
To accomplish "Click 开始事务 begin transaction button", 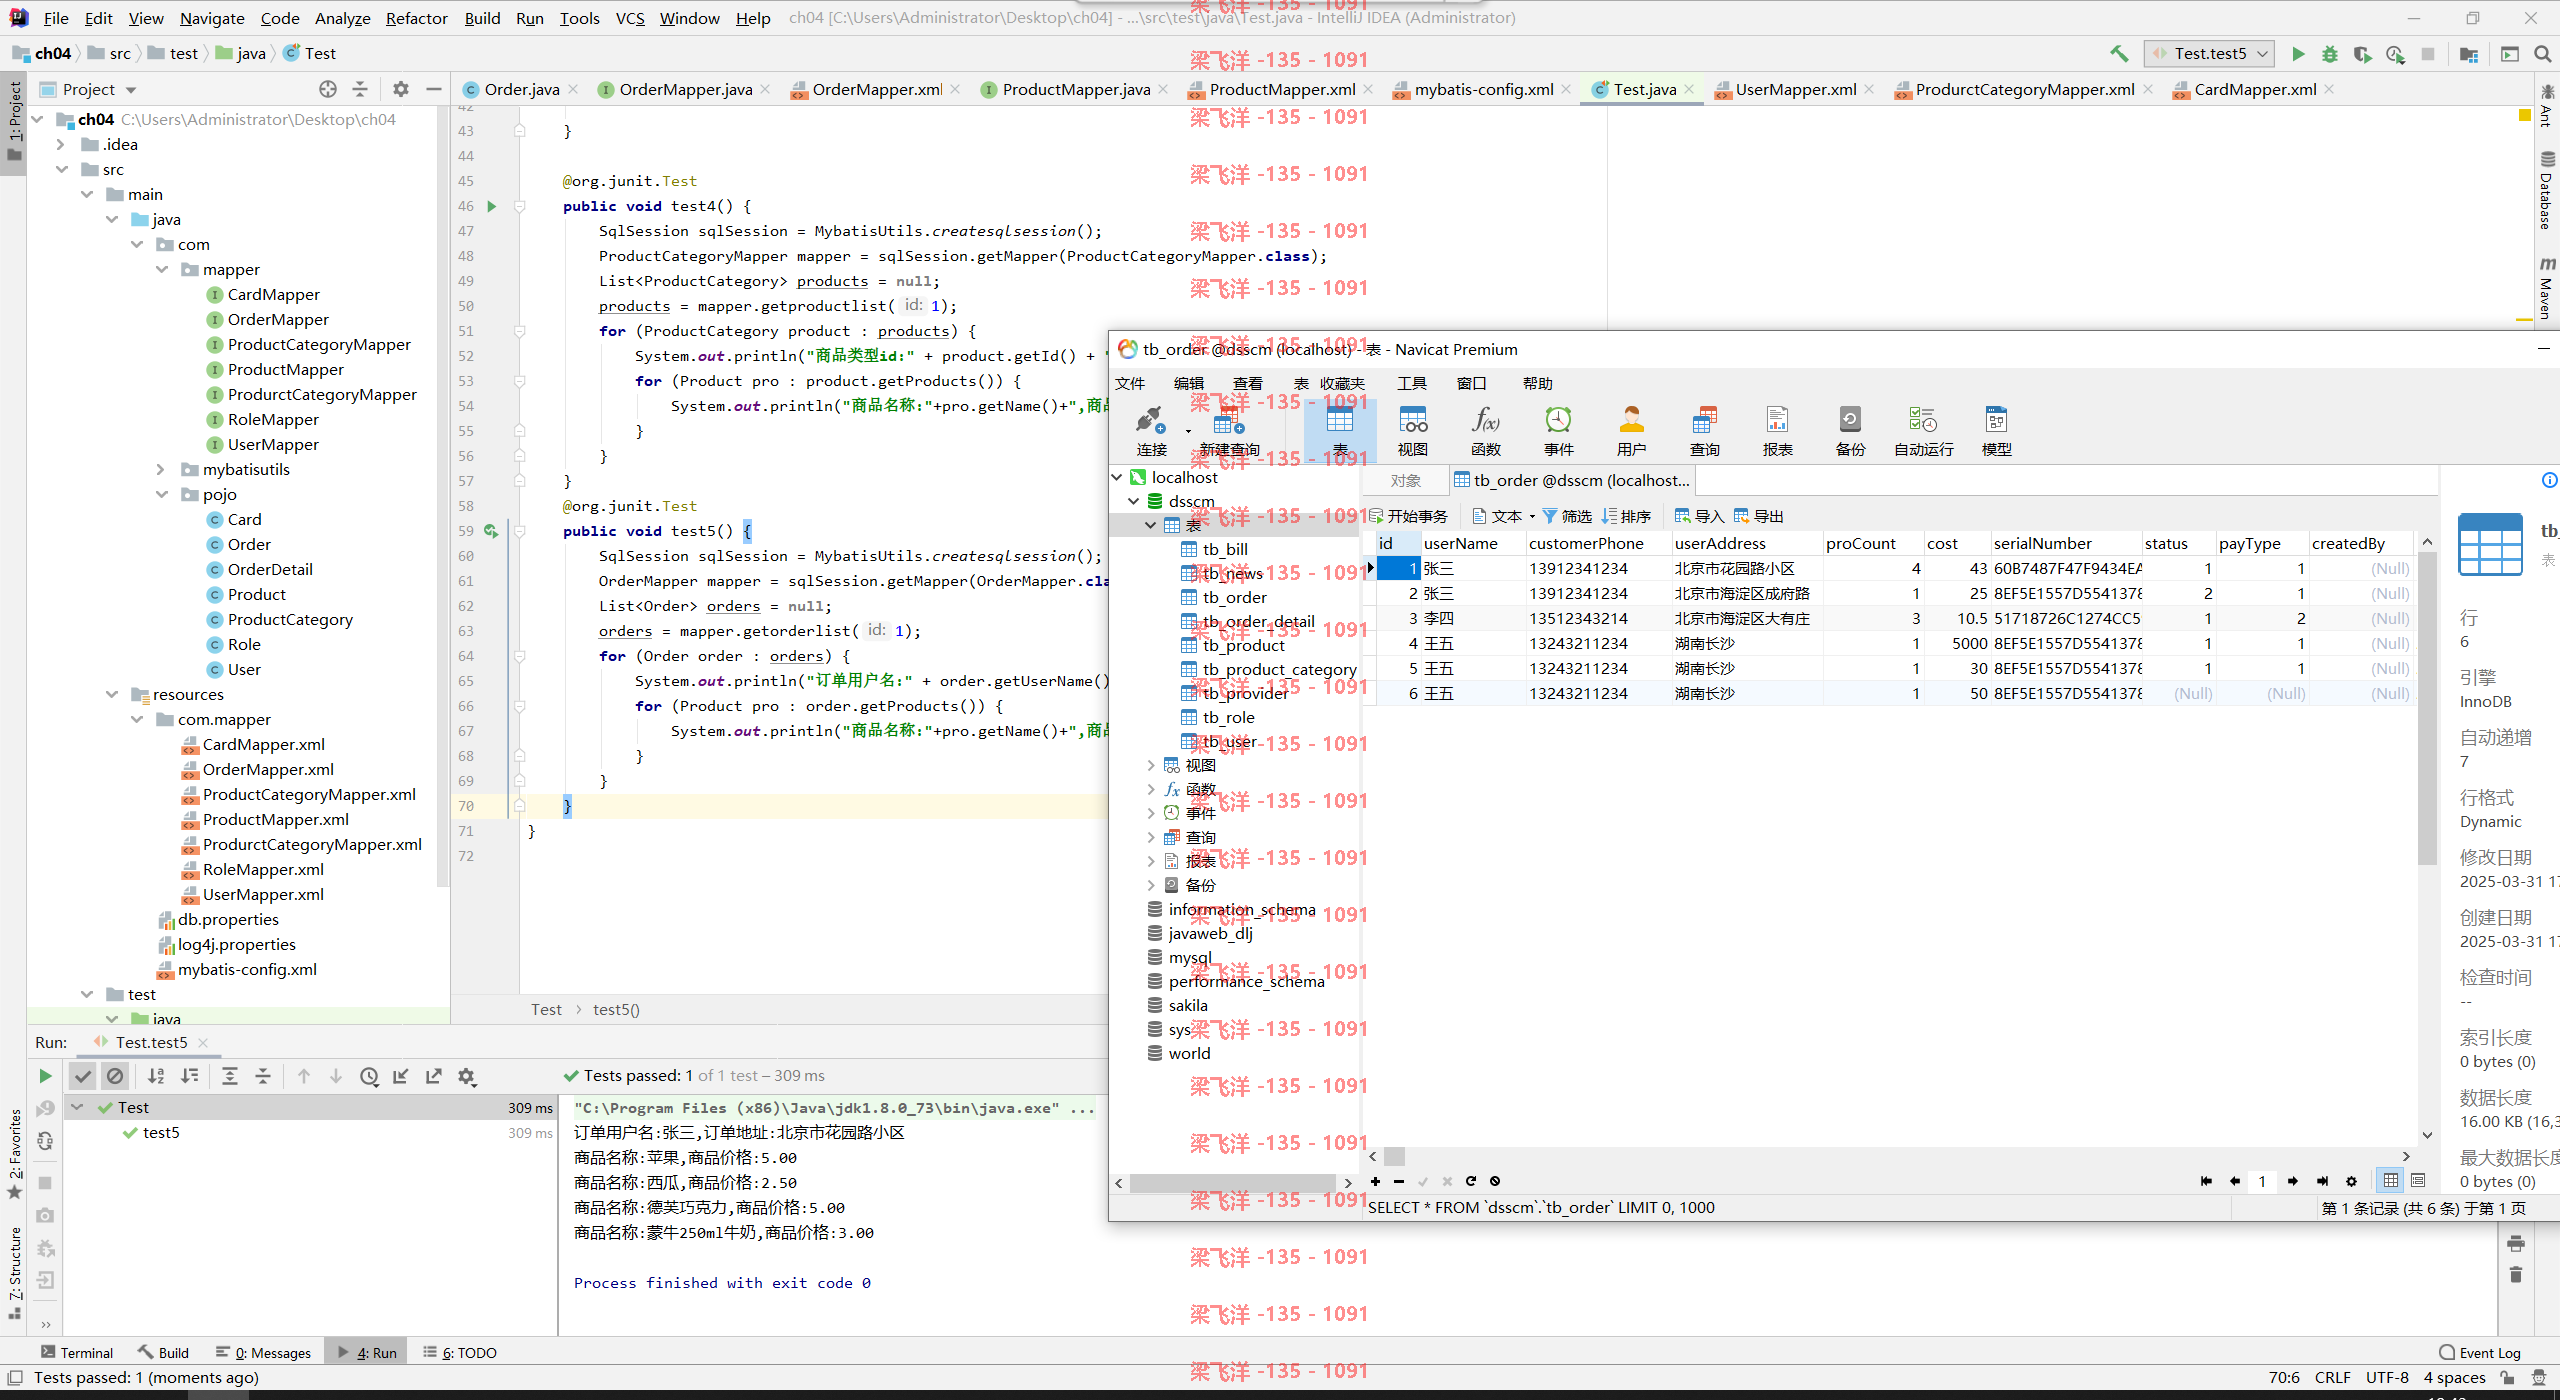I will [x=1408, y=517].
